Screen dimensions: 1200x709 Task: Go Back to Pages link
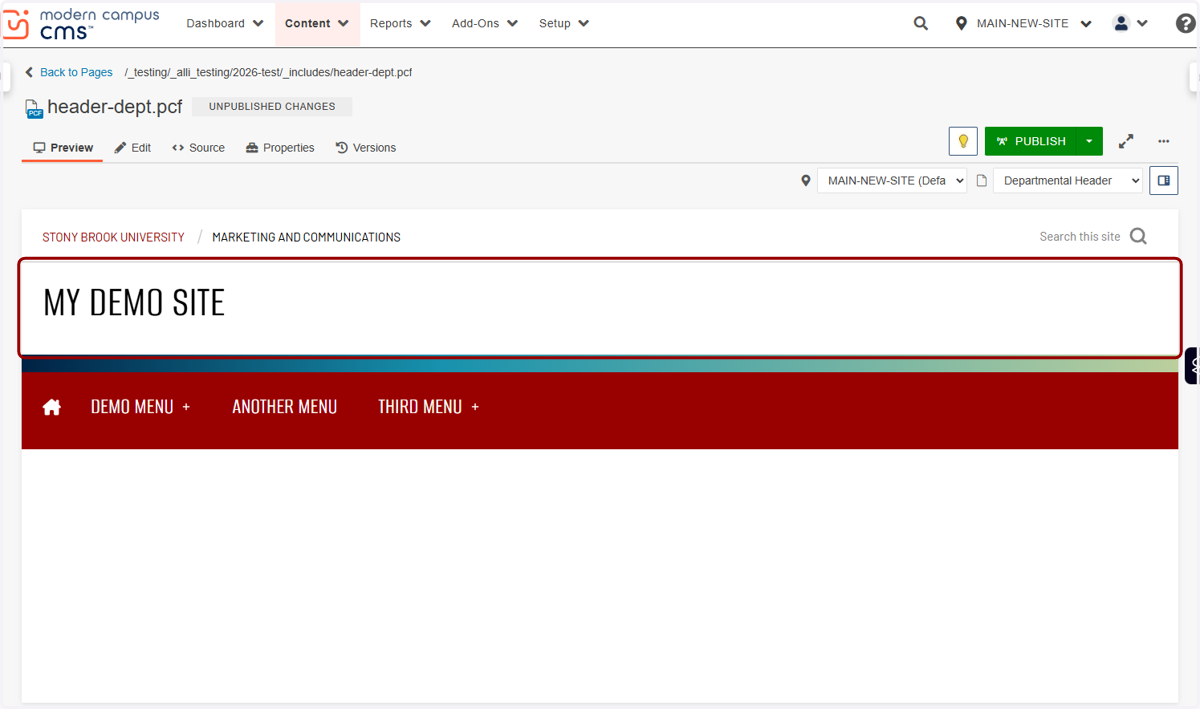click(68, 72)
